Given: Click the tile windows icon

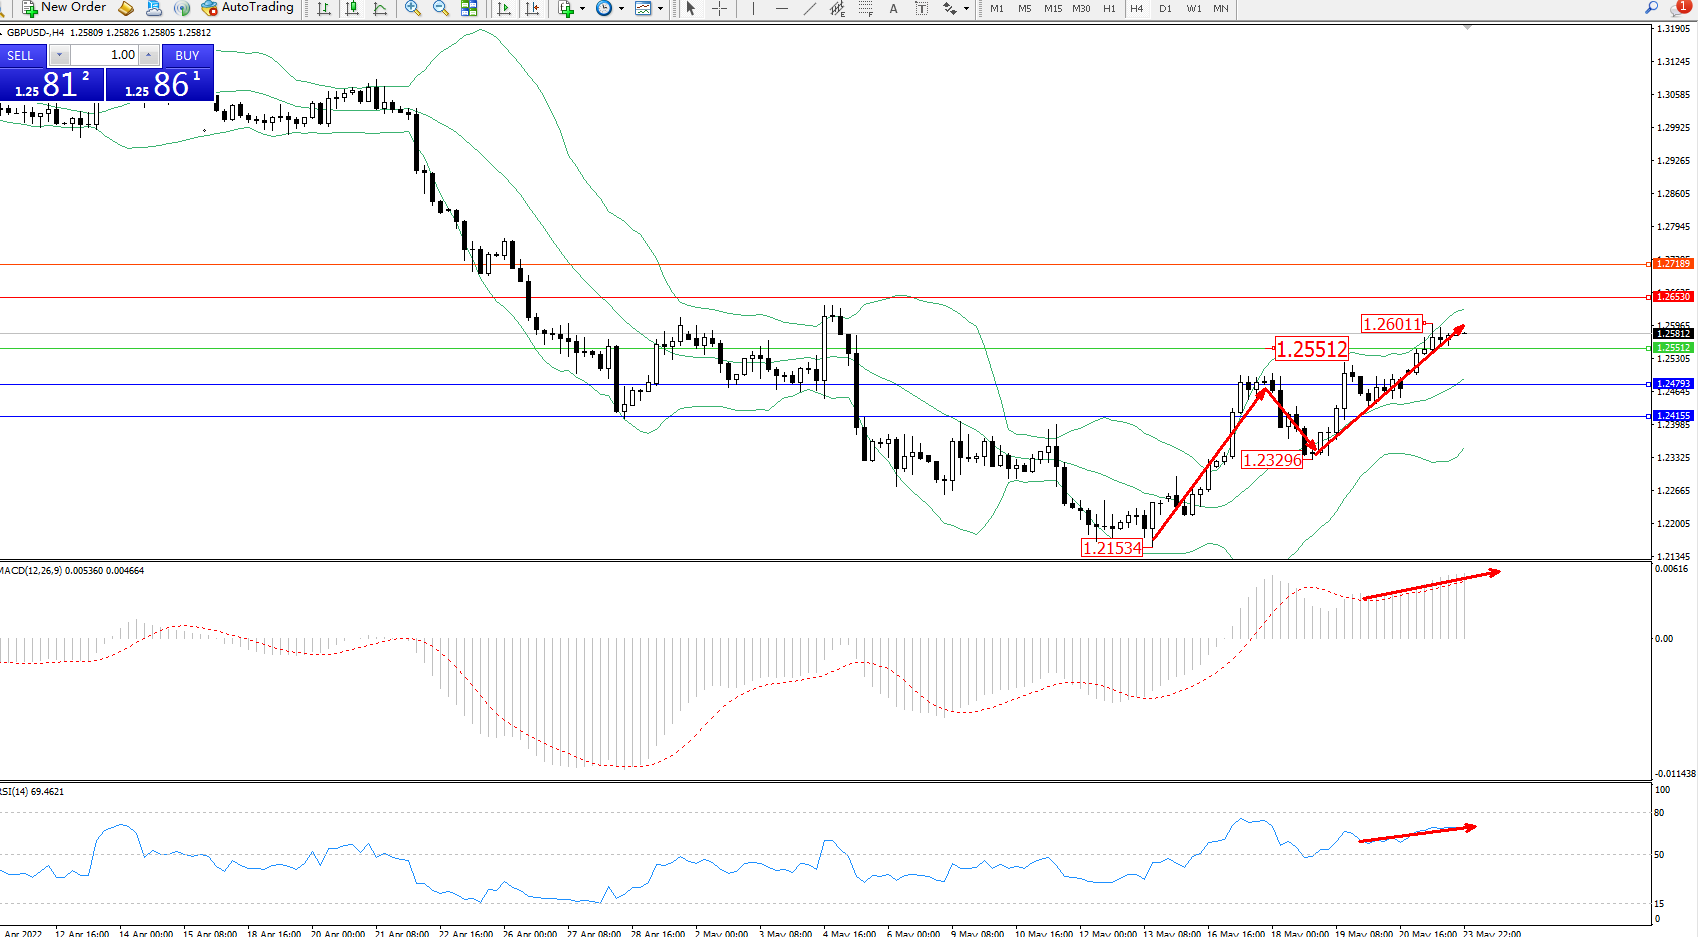Looking at the screenshot, I should [469, 8].
